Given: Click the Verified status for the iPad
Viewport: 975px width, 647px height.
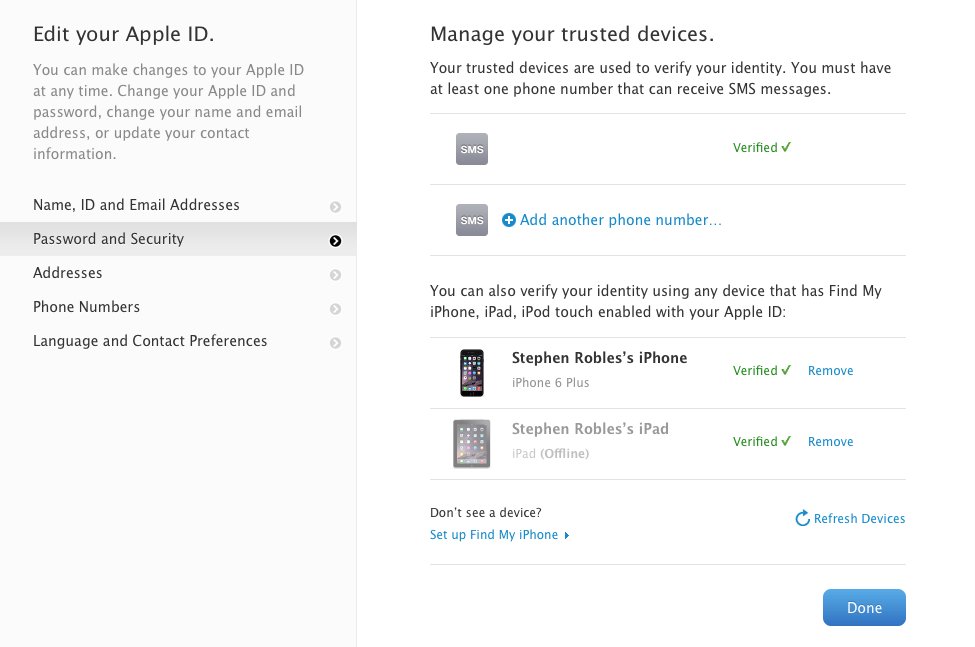Looking at the screenshot, I should (x=762, y=441).
